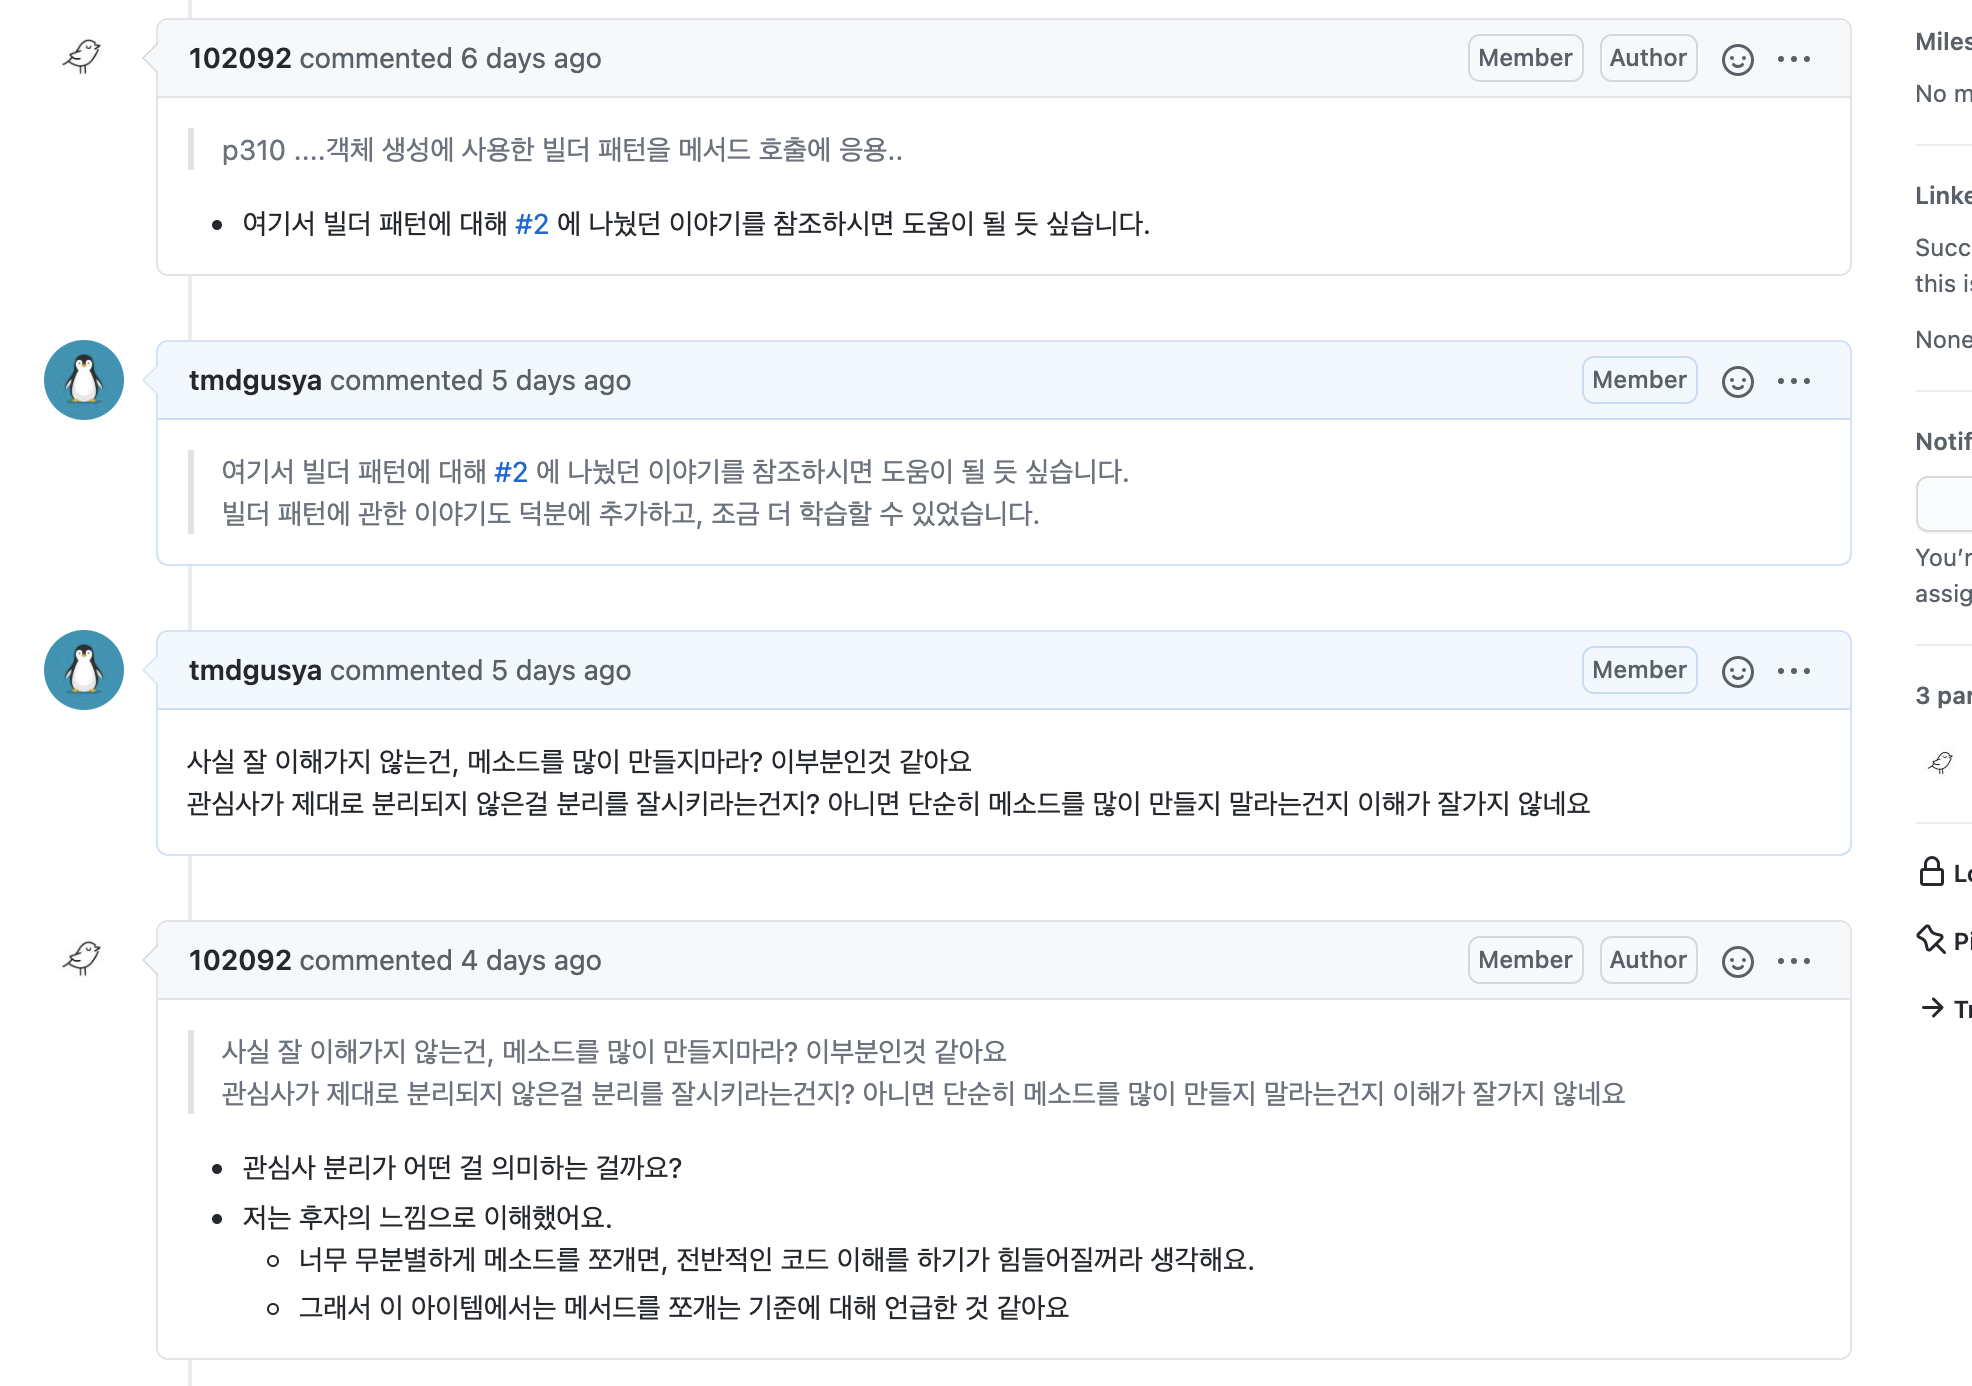Click the pin issue icon in sidebar
1972x1386 pixels.
[x=1931, y=940]
